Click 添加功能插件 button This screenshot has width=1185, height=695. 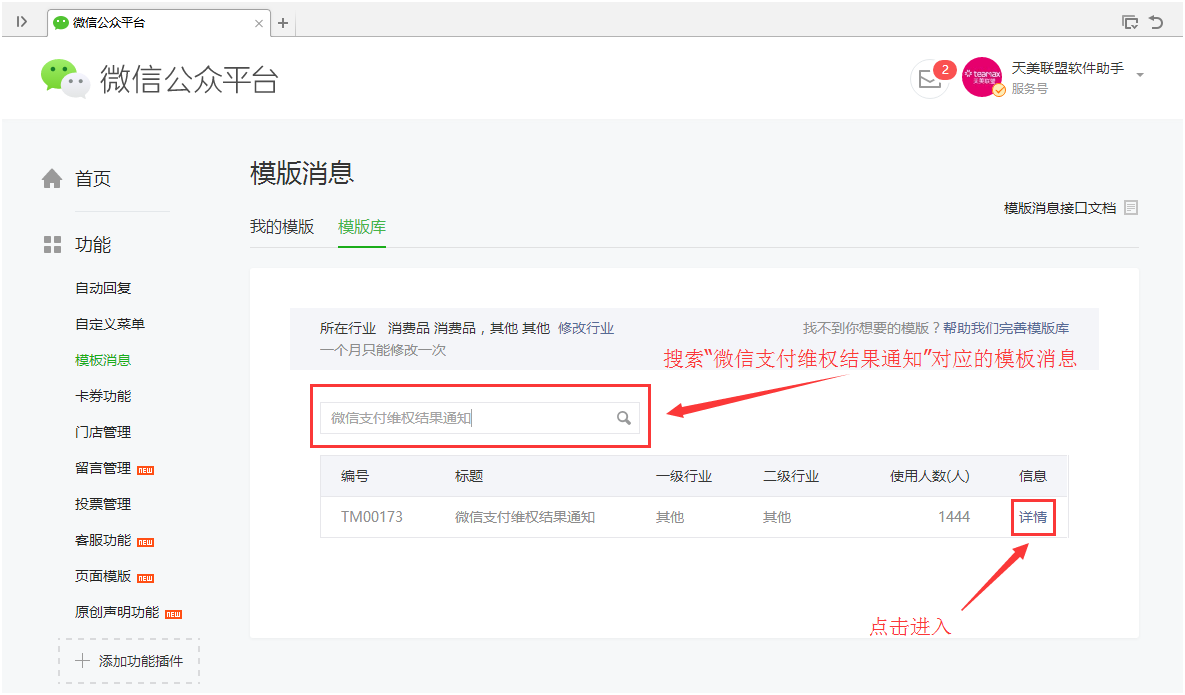tap(129, 661)
